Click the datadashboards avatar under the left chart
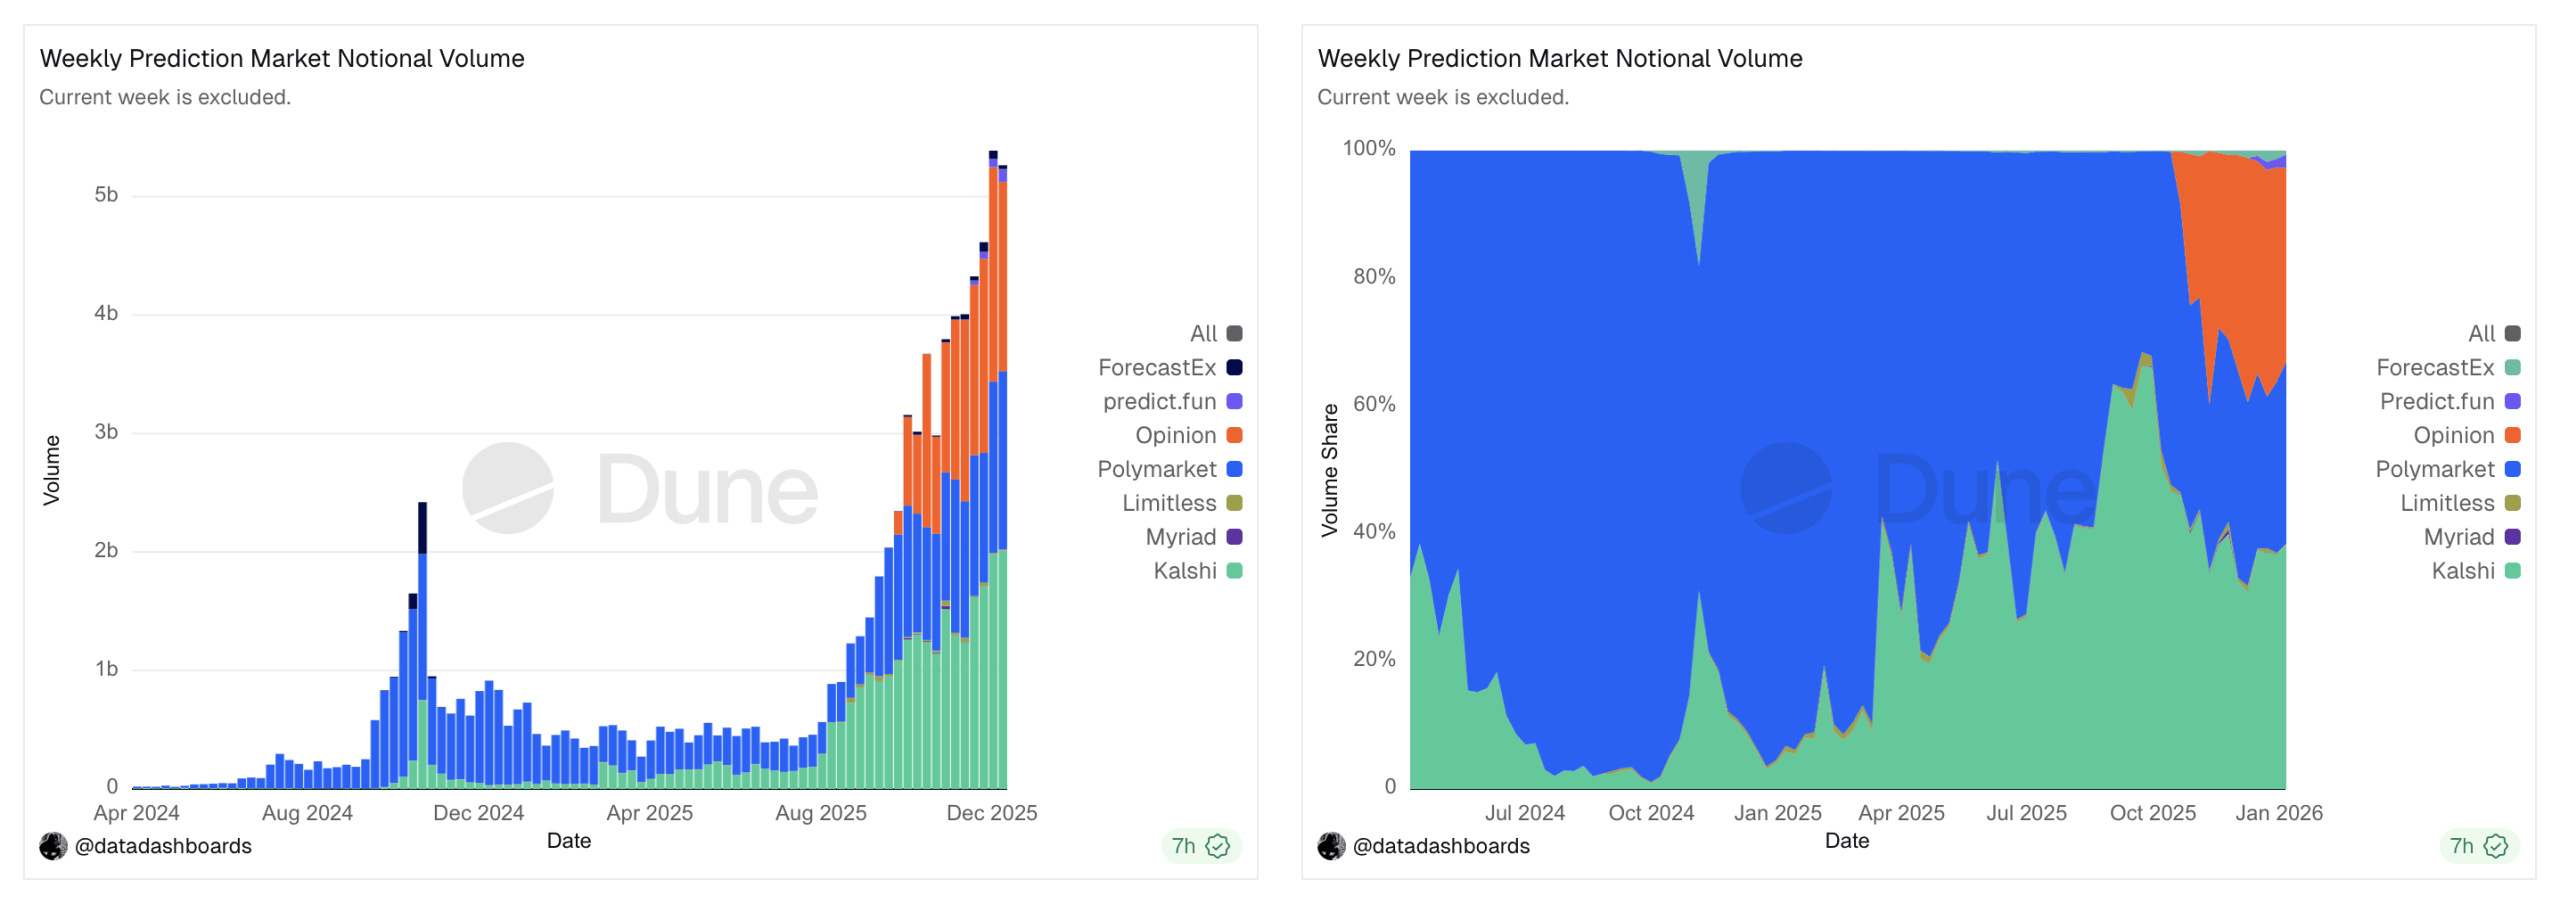This screenshot has width=2560, height=904. tap(53, 846)
